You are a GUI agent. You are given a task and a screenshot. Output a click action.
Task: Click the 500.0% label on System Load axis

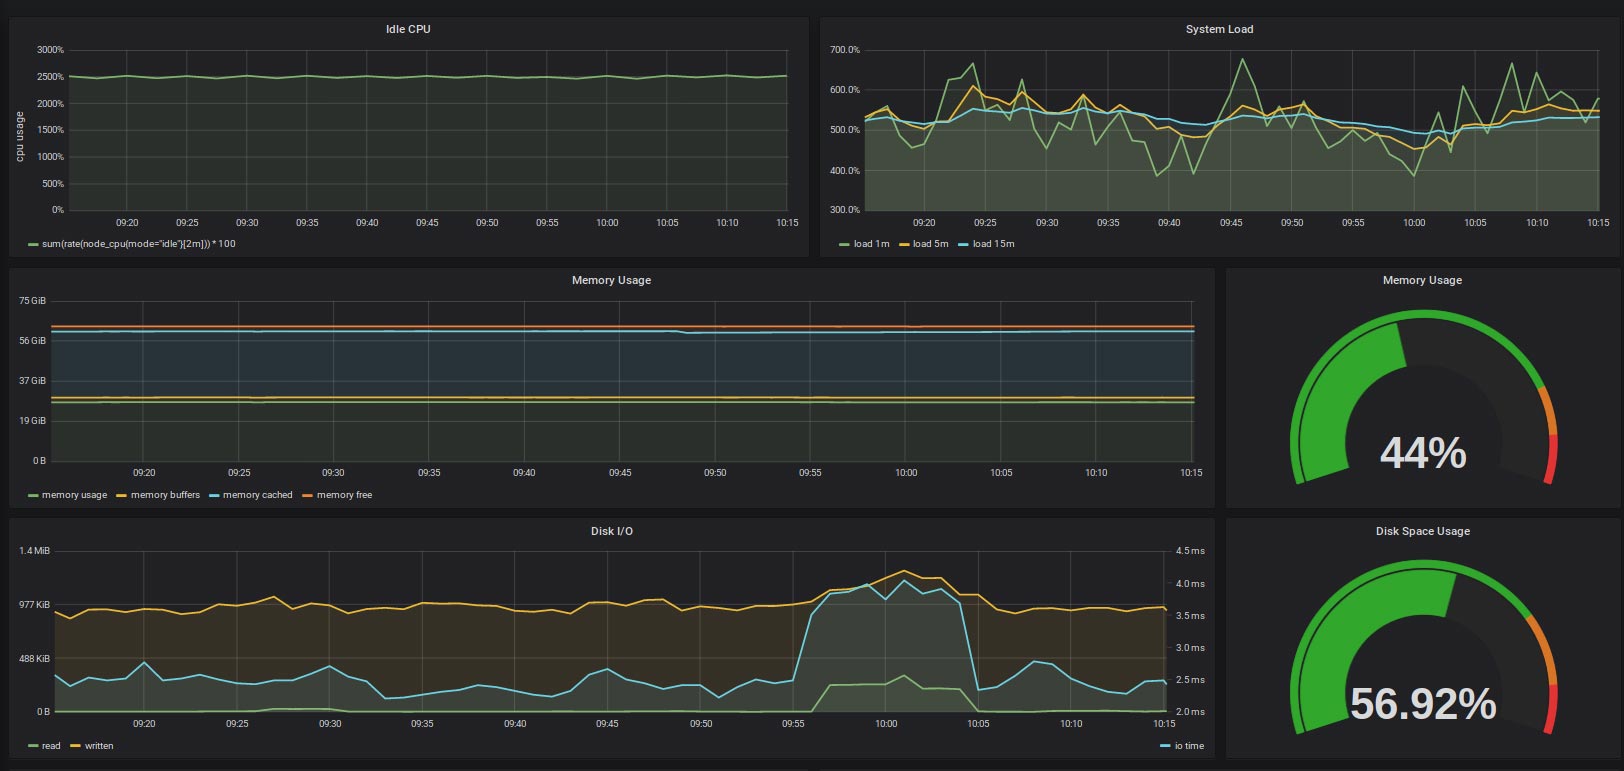coord(845,130)
